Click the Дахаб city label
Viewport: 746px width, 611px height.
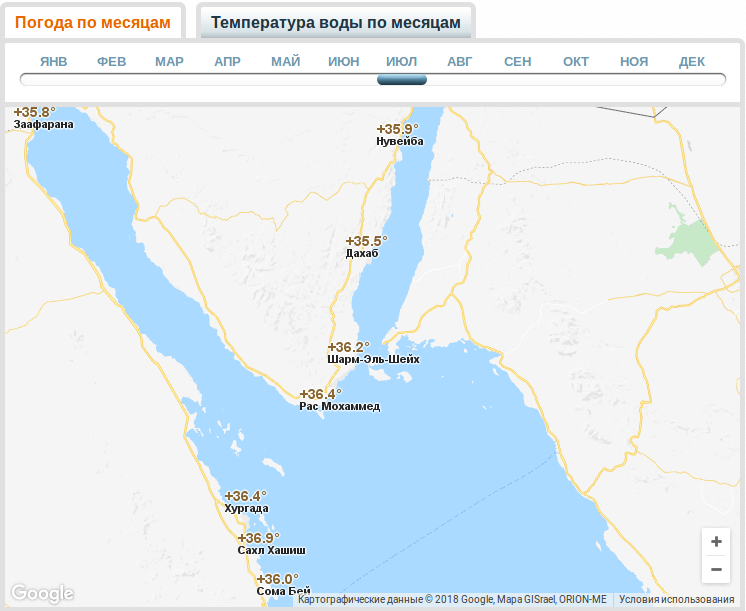click(x=362, y=253)
